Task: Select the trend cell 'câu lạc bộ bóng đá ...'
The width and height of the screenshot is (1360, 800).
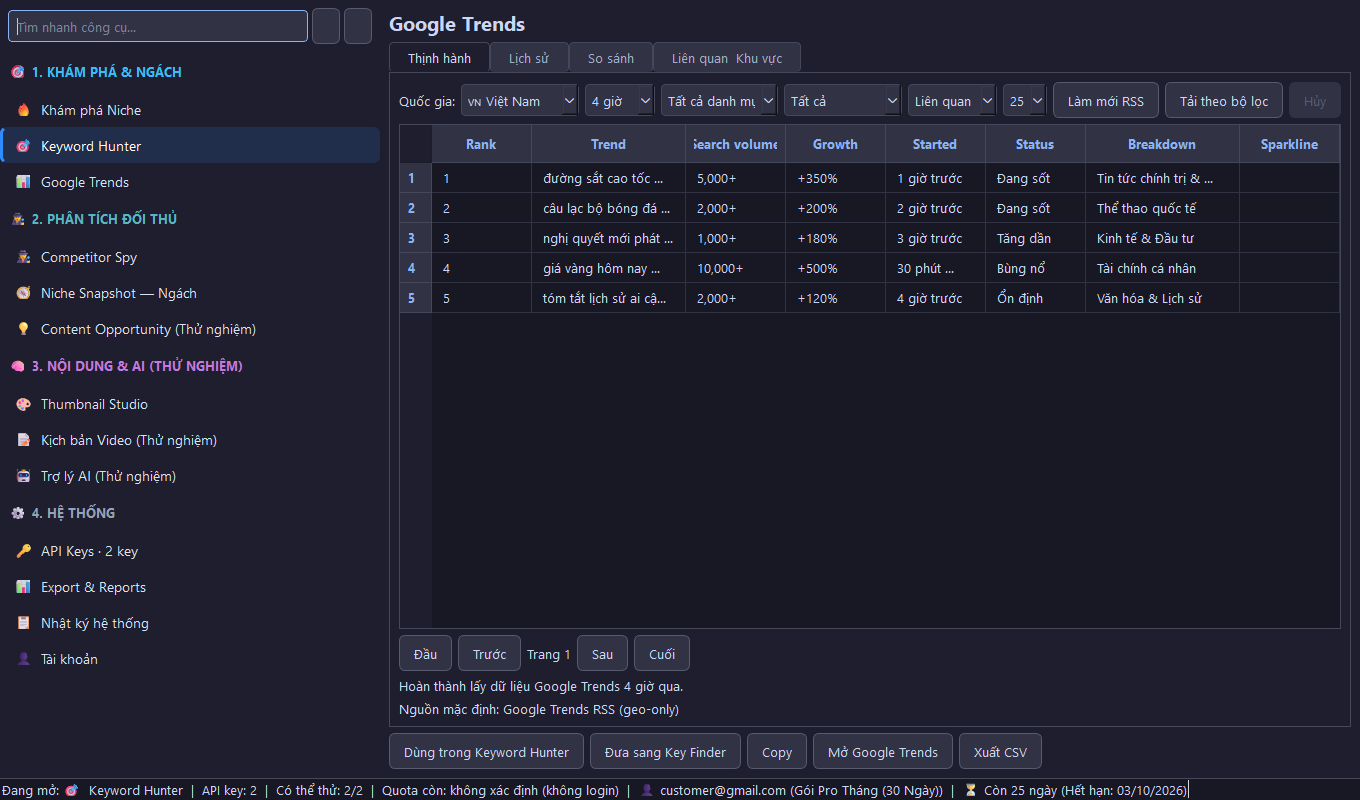Action: [x=608, y=208]
